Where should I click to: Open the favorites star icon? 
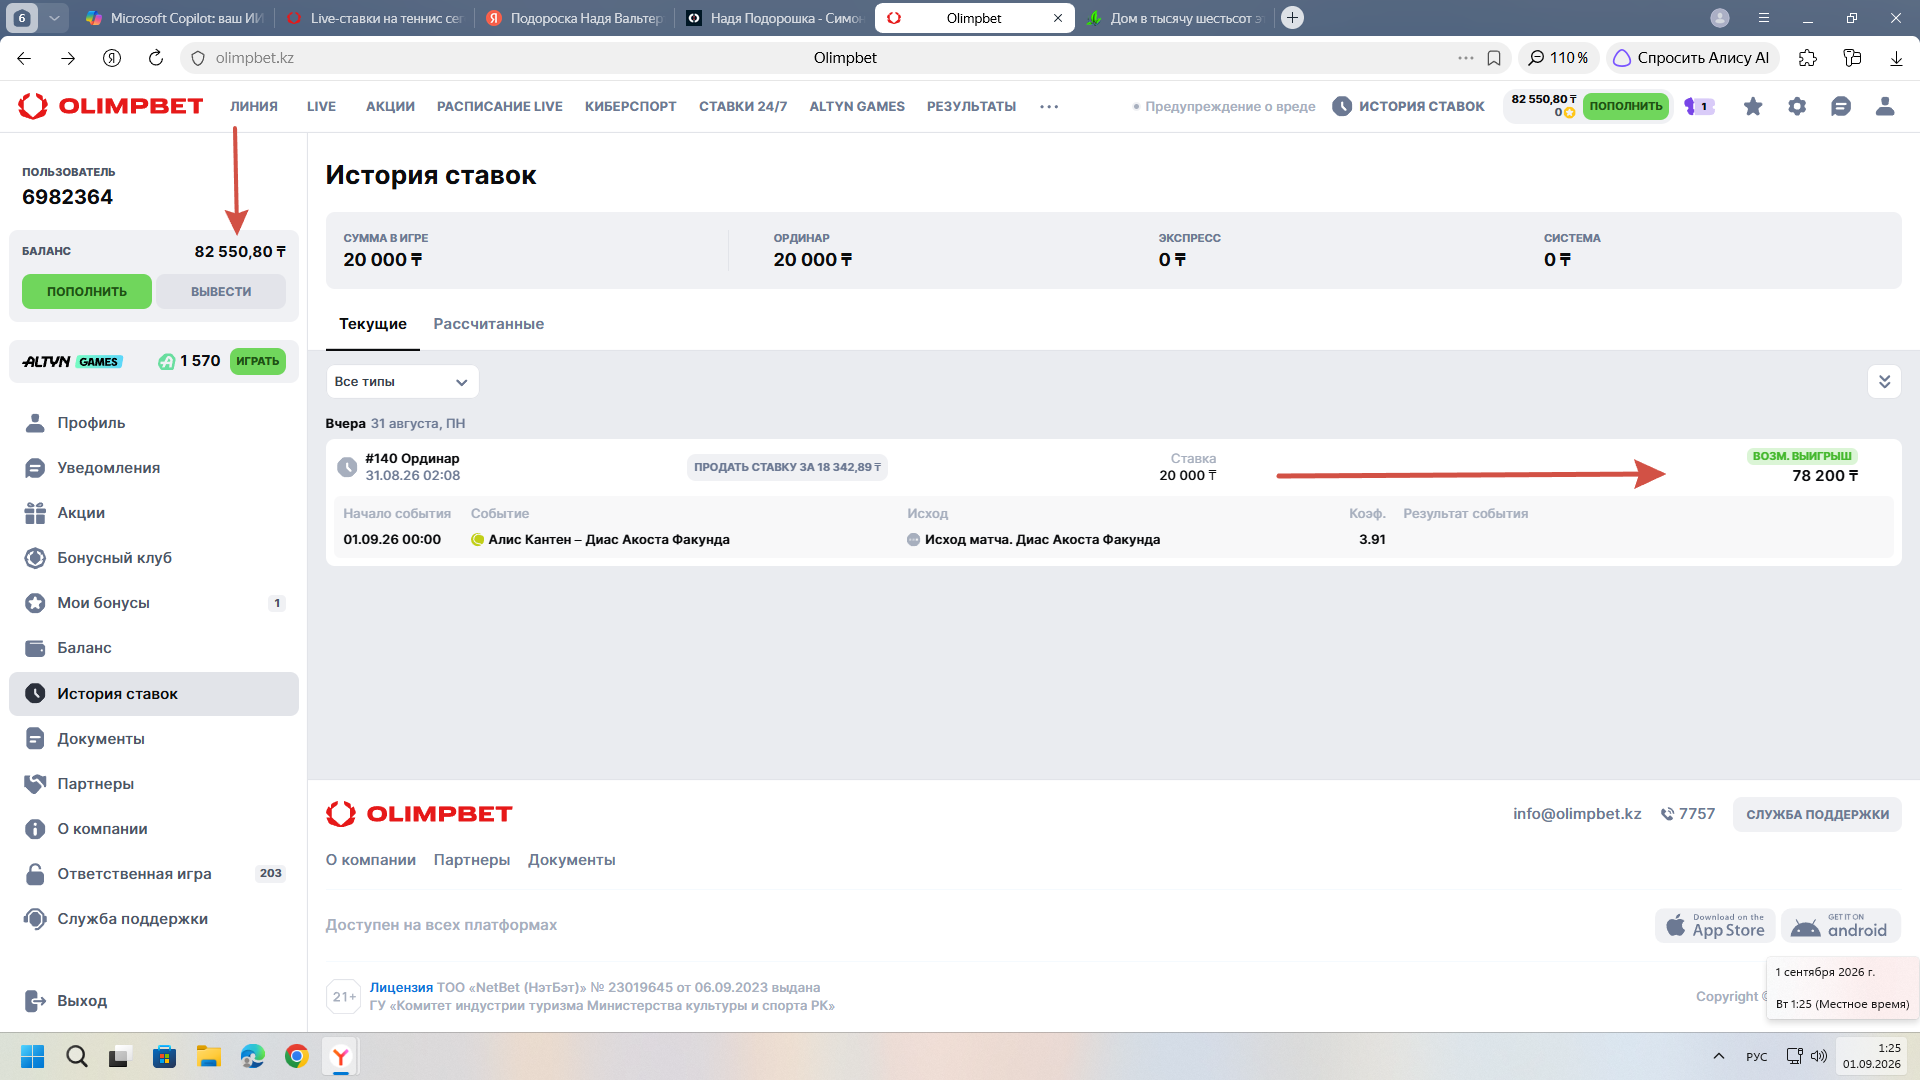point(1753,106)
